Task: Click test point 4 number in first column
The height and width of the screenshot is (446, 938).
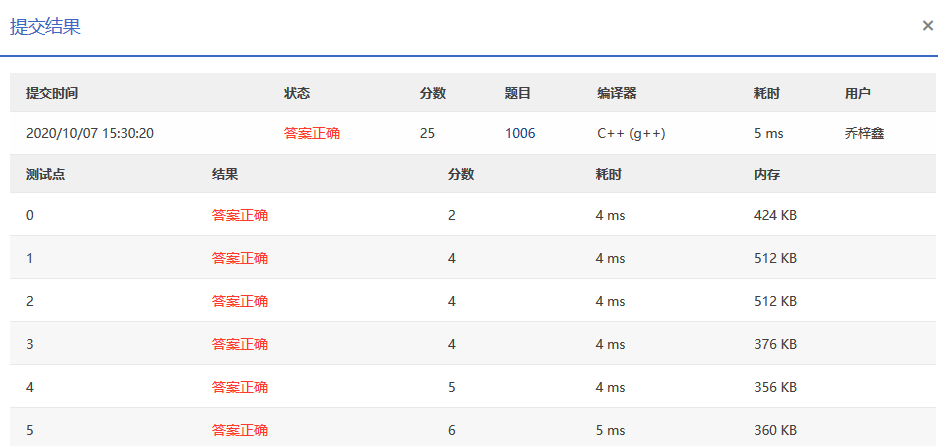Action: pos(30,387)
